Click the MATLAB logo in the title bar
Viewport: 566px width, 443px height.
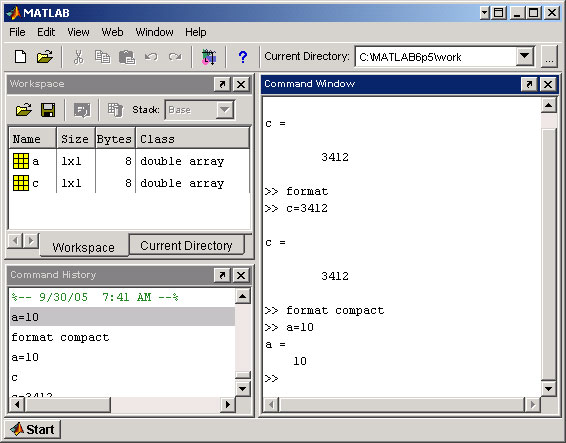14,13
